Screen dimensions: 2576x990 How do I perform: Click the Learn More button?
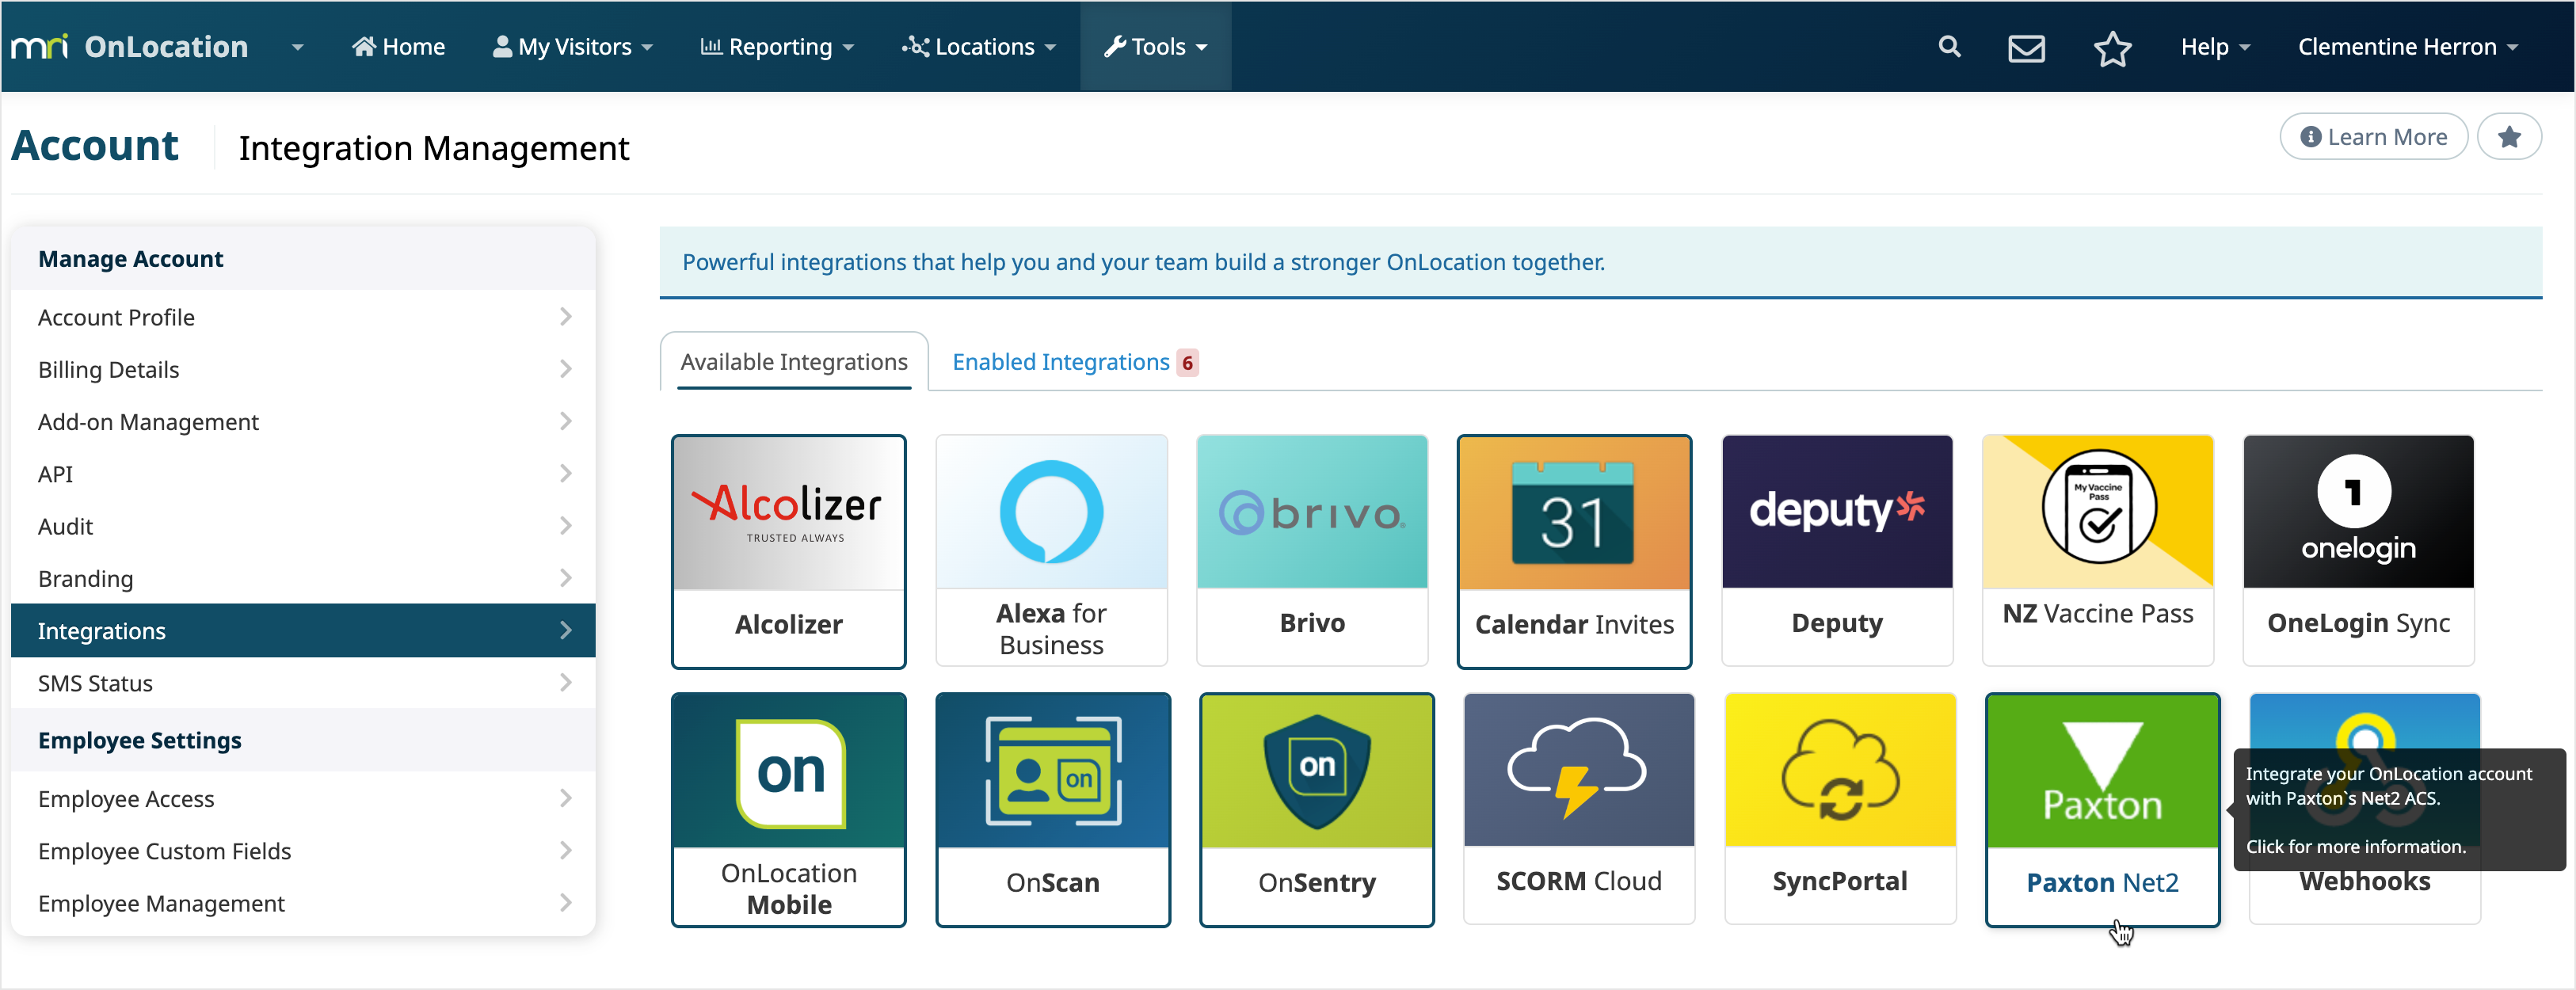pyautogui.click(x=2373, y=137)
